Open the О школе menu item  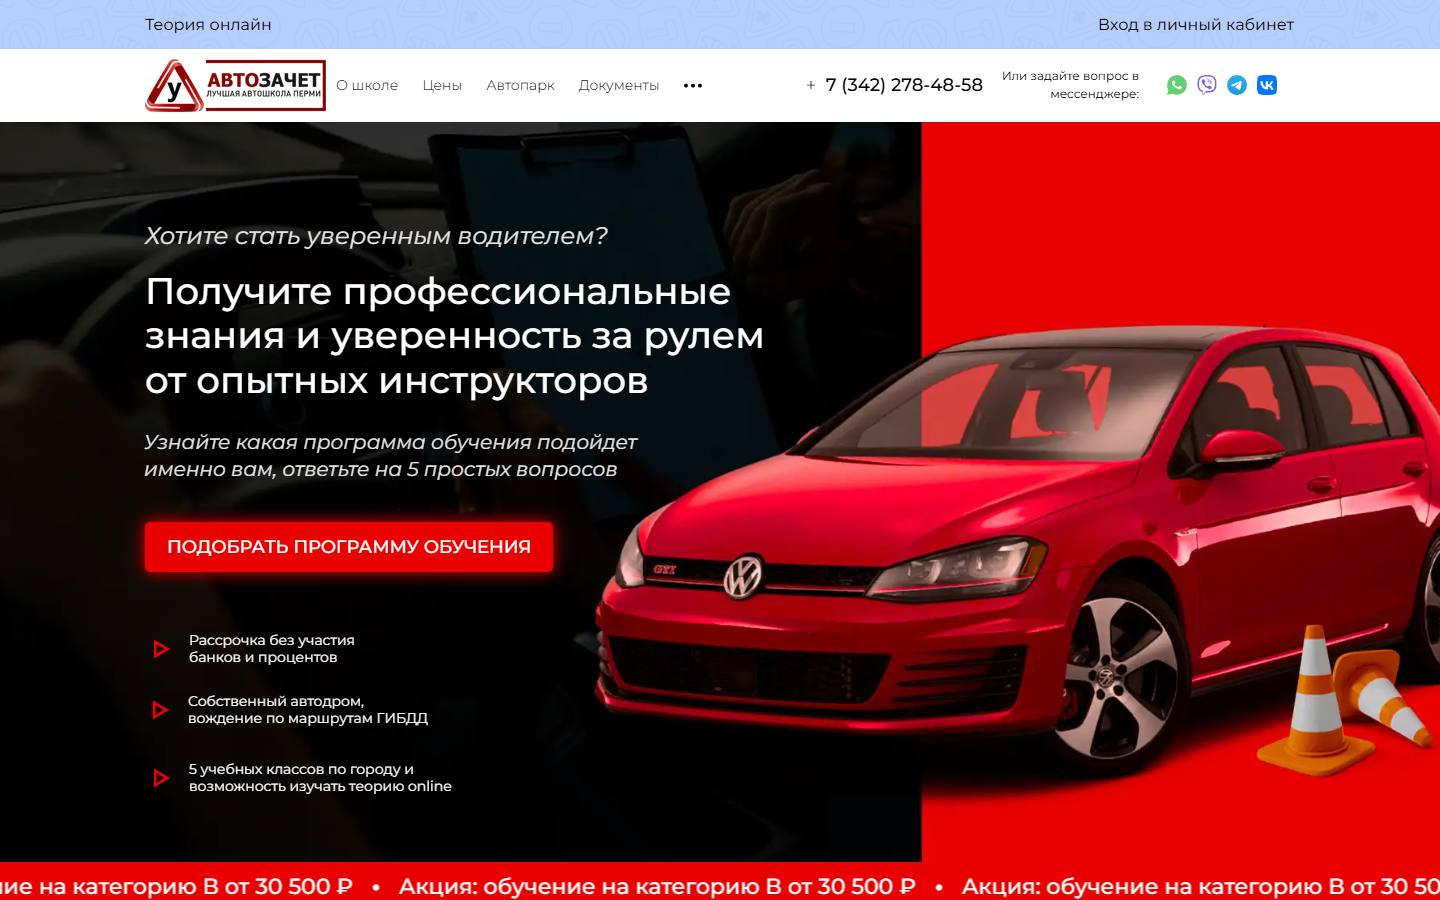point(367,85)
